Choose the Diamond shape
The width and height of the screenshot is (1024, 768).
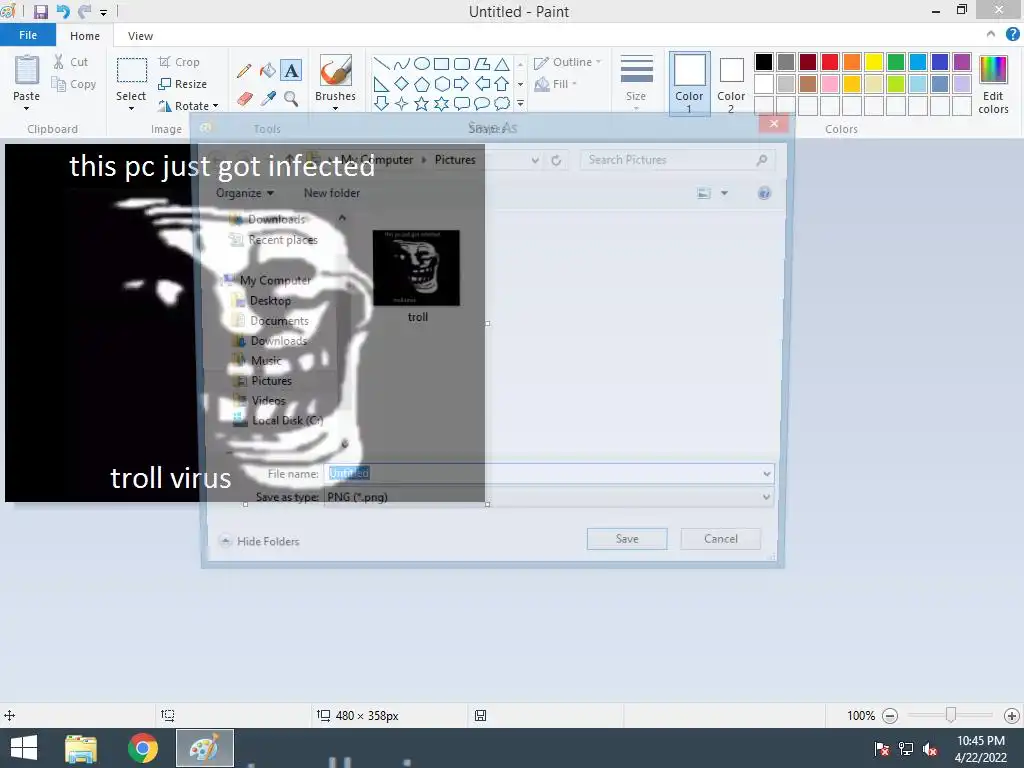pyautogui.click(x=402, y=84)
